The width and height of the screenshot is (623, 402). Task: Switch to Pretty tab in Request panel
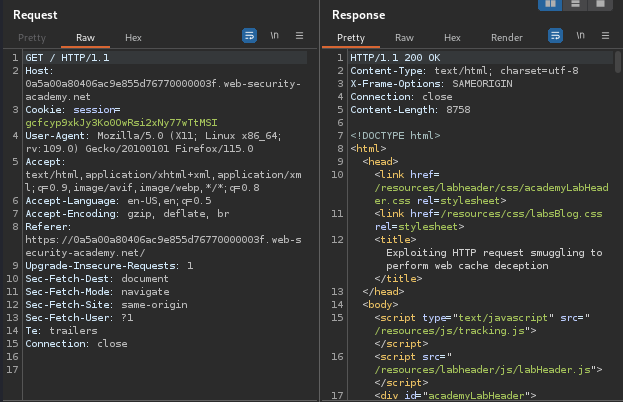click(32, 38)
